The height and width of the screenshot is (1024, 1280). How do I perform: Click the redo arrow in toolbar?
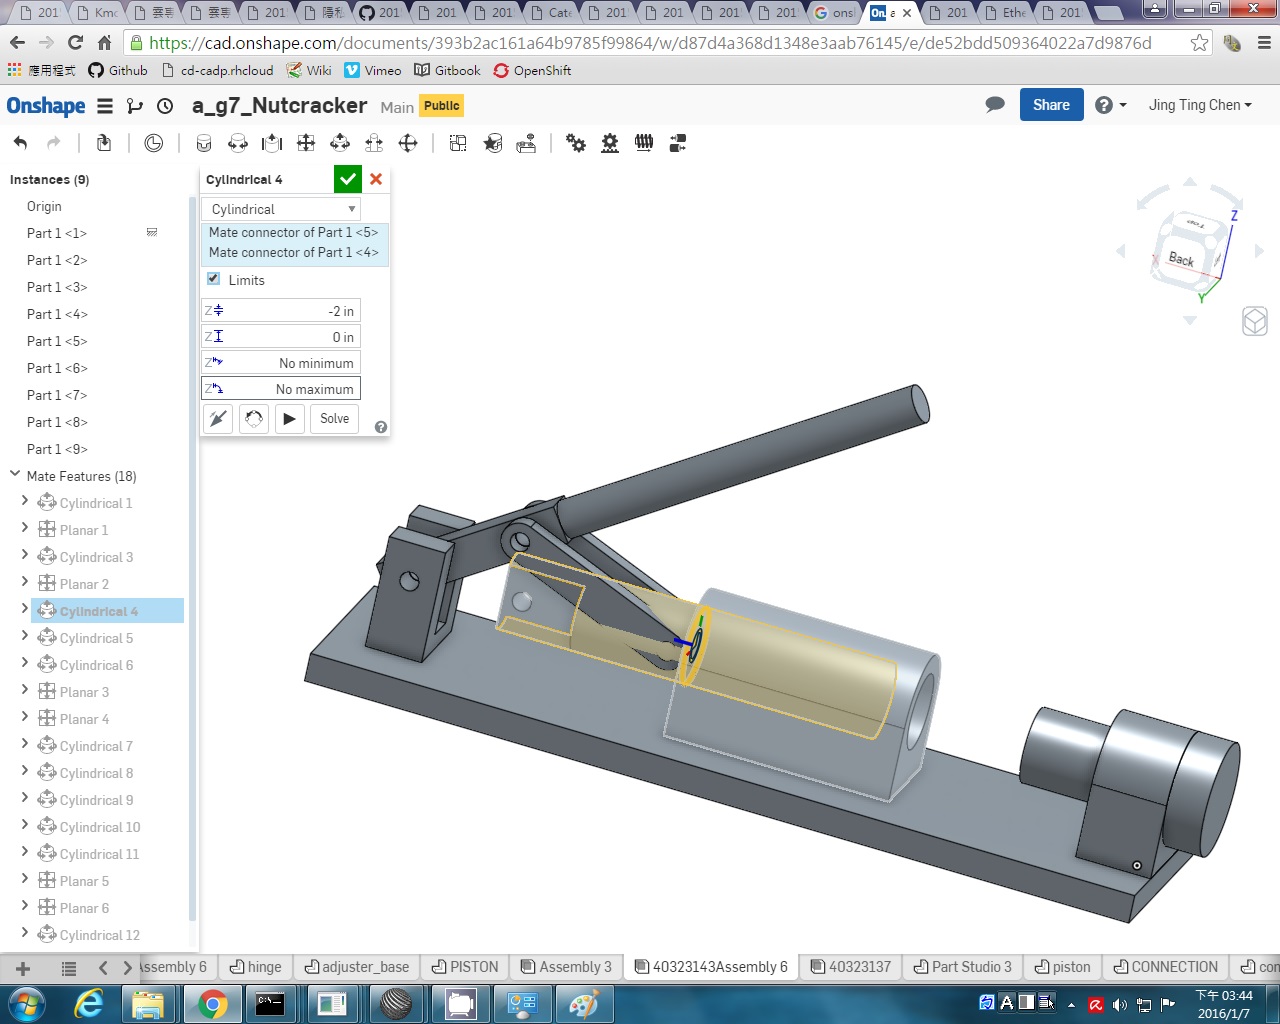(x=54, y=143)
